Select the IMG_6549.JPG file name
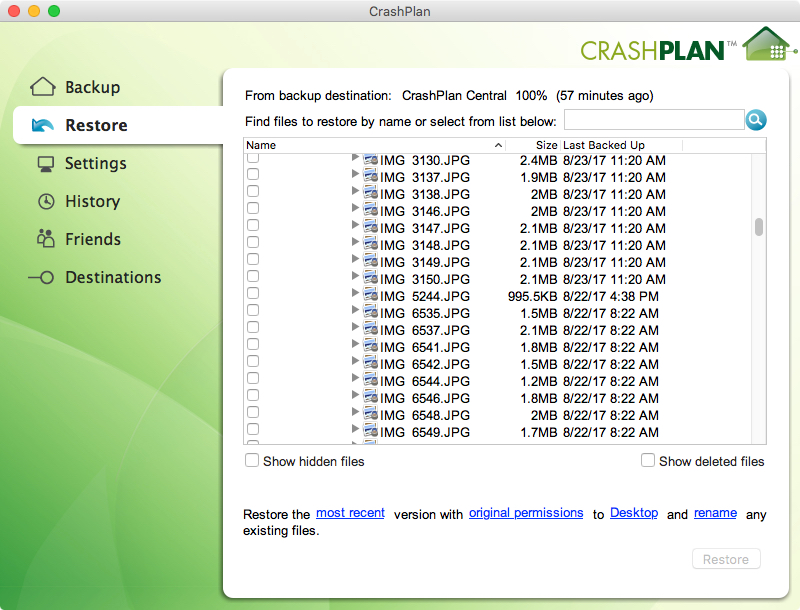The image size is (800, 610). 425,433
